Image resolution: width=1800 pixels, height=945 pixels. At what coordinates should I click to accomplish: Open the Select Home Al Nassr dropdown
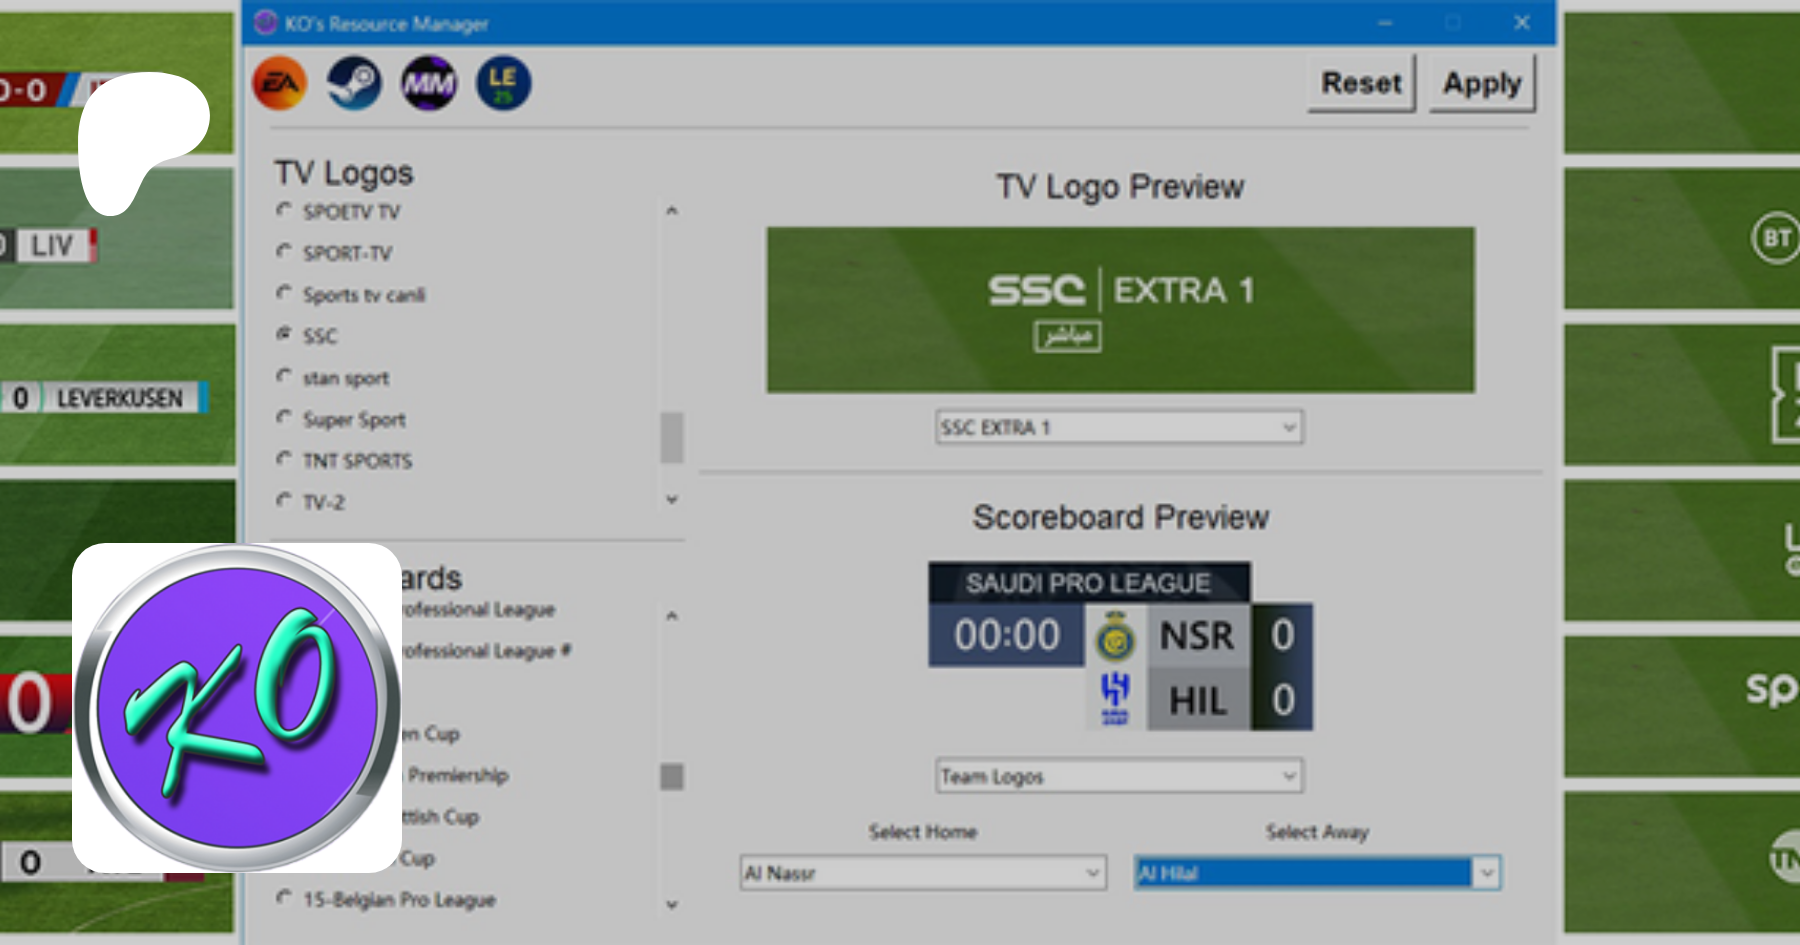(922, 873)
